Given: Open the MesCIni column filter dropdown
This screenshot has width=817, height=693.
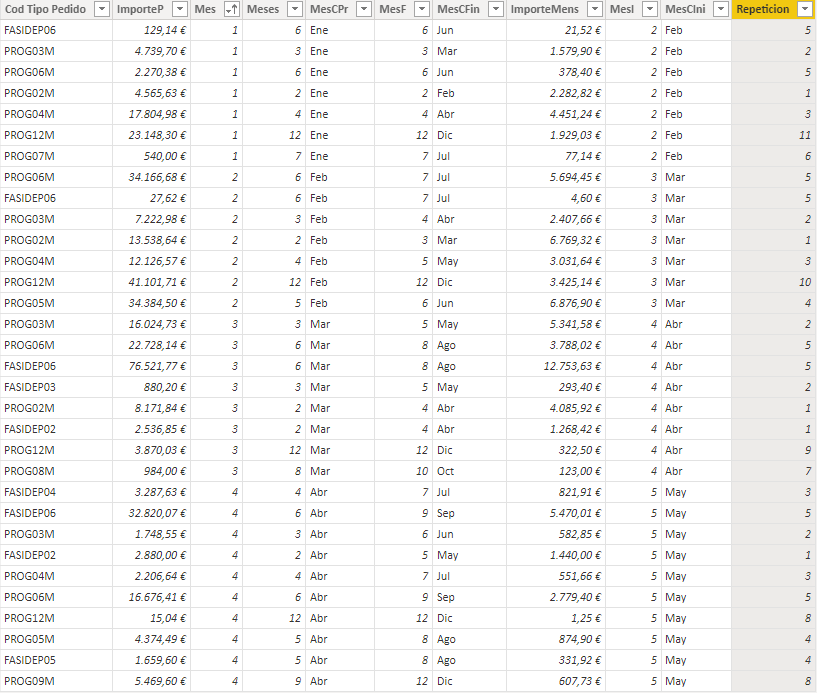Looking at the screenshot, I should click(x=721, y=9).
